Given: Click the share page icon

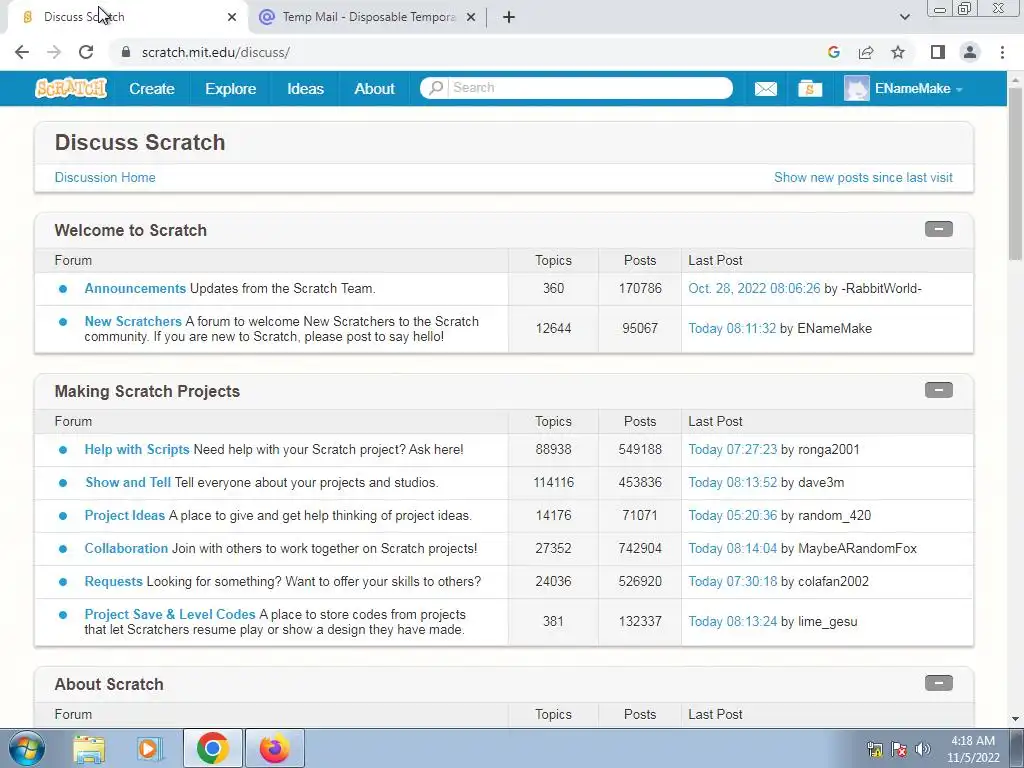Looking at the screenshot, I should [x=866, y=52].
